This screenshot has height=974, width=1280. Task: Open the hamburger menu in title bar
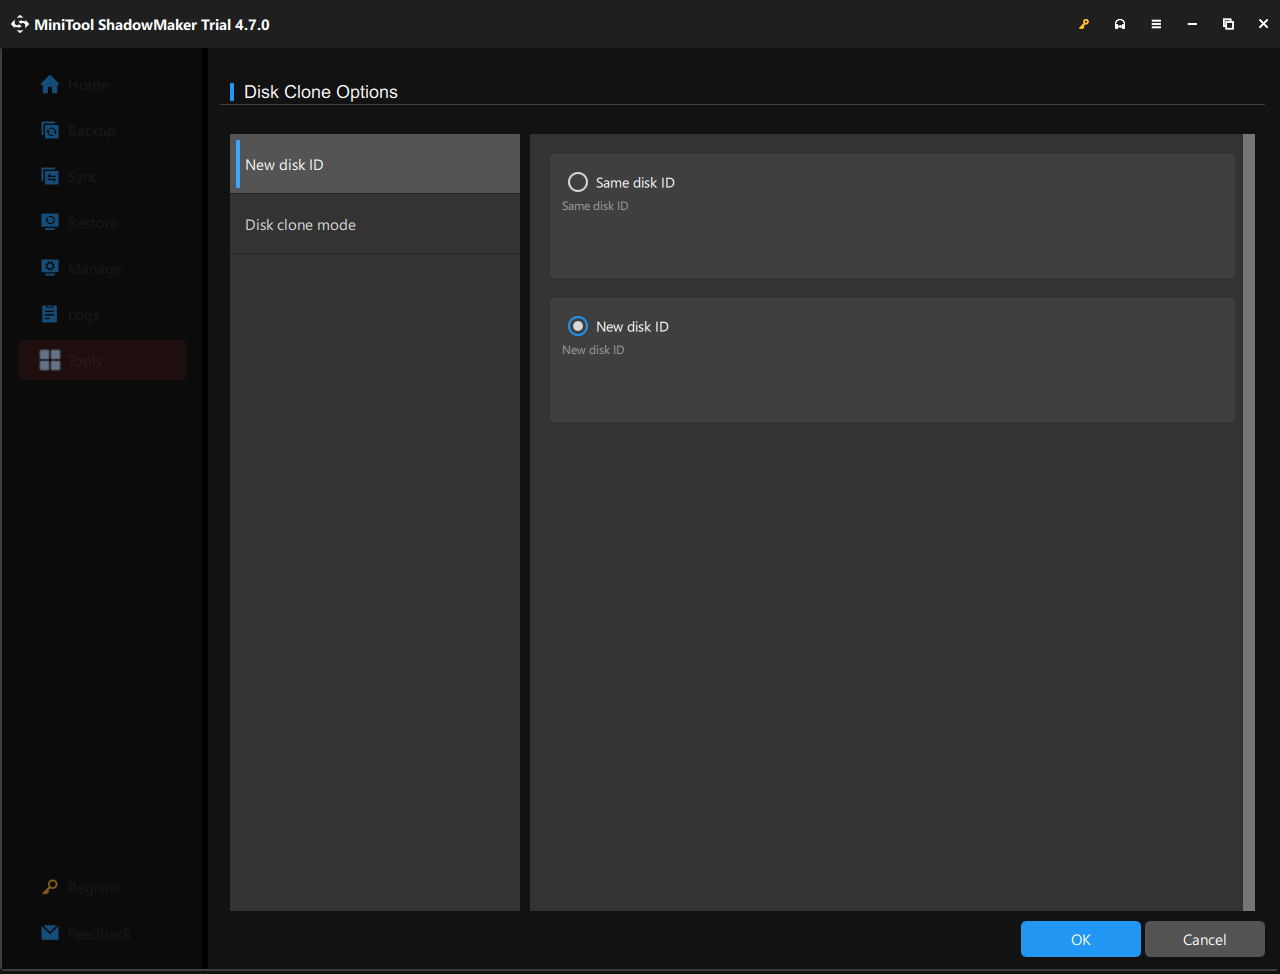(x=1156, y=24)
